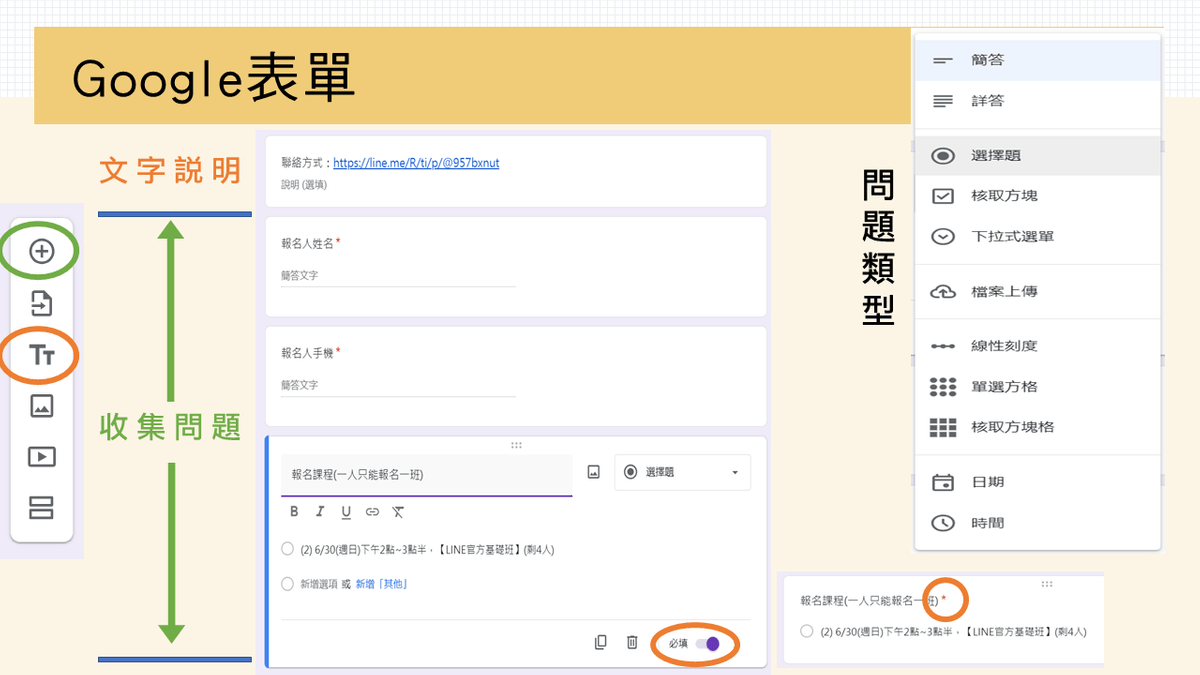
Task: Click 新增「其他」 link
Action: click(382, 584)
